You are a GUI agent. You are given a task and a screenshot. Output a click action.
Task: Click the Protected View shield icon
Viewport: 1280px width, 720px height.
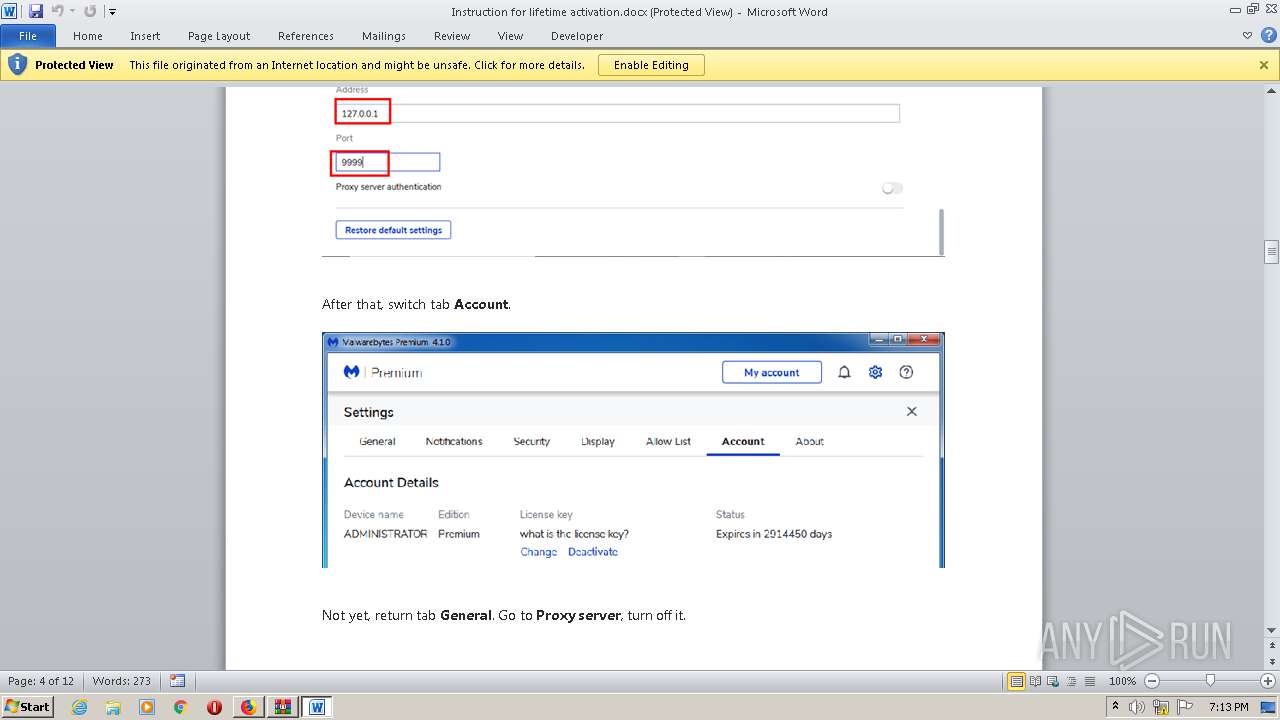pyautogui.click(x=17, y=65)
